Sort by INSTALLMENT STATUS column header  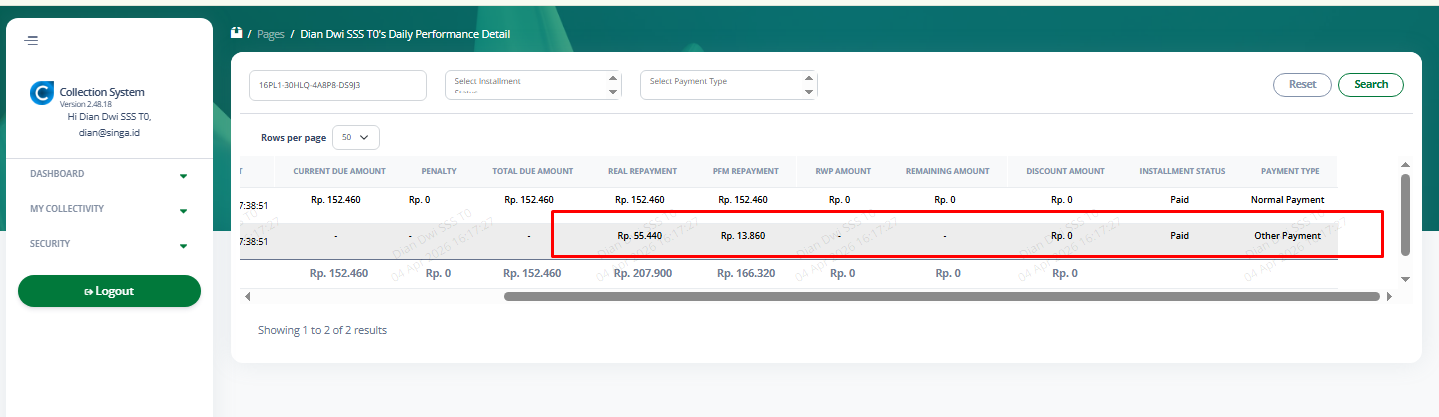(x=1182, y=171)
